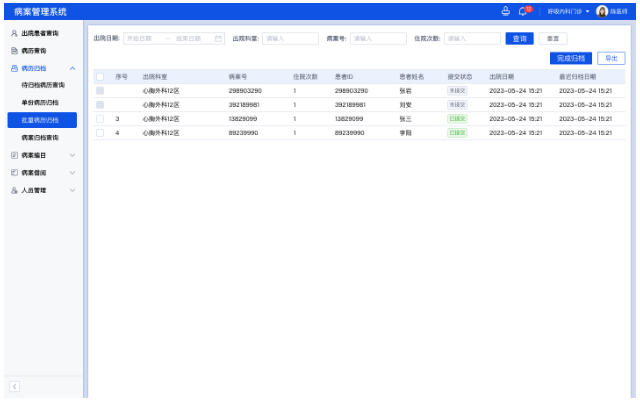This screenshot has height=400, width=640.
Task: Click the blue 查询 button
Action: click(x=519, y=38)
